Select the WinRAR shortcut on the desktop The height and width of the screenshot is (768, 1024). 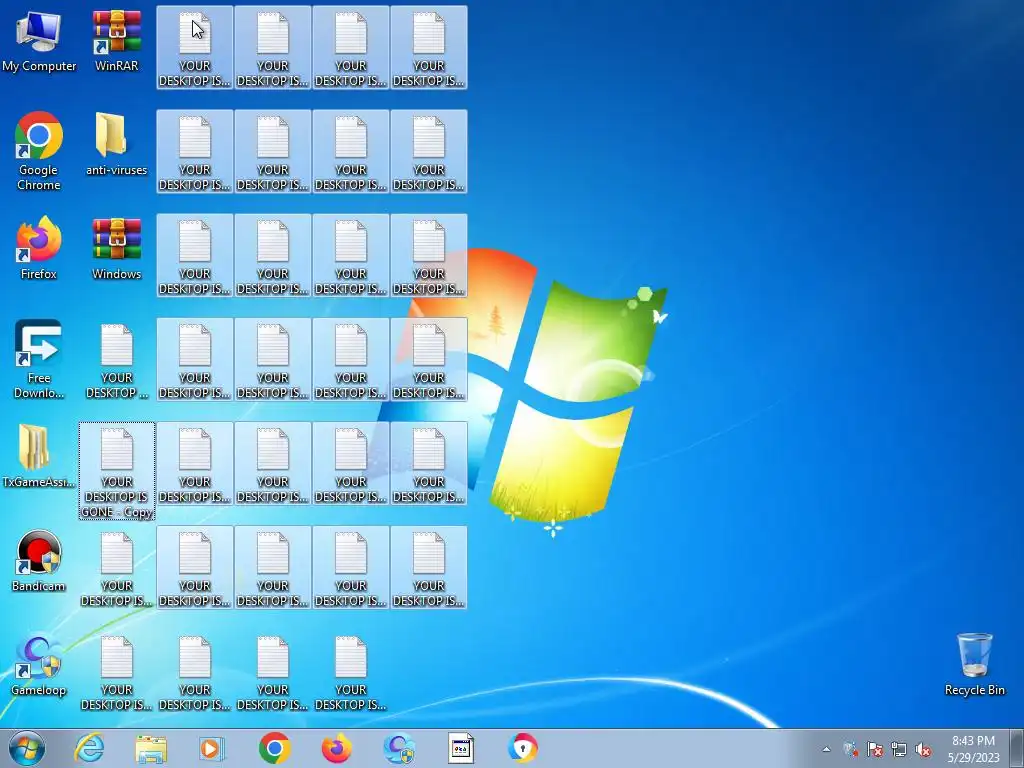(116, 41)
